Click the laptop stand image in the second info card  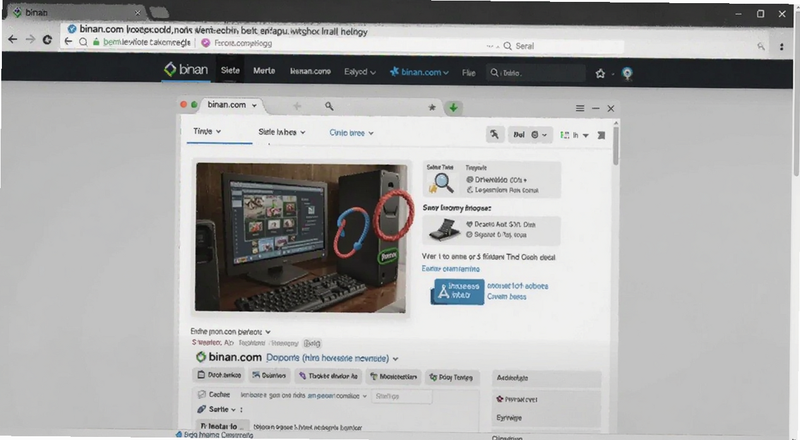[x=444, y=229]
